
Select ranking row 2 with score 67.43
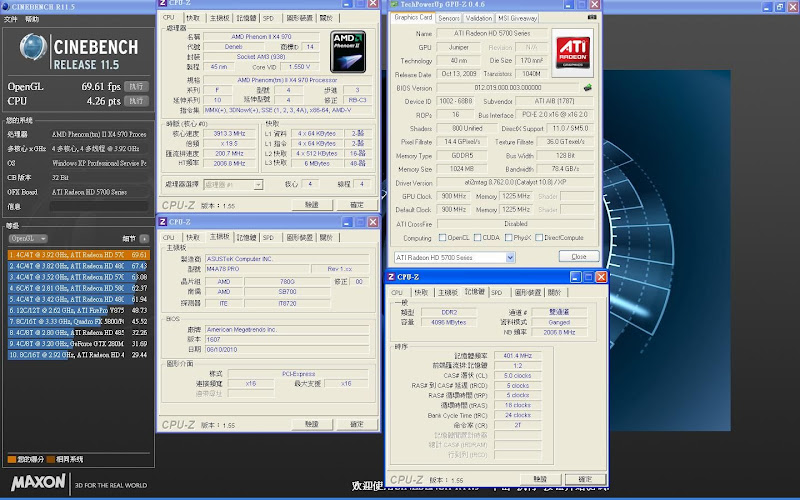(79, 266)
